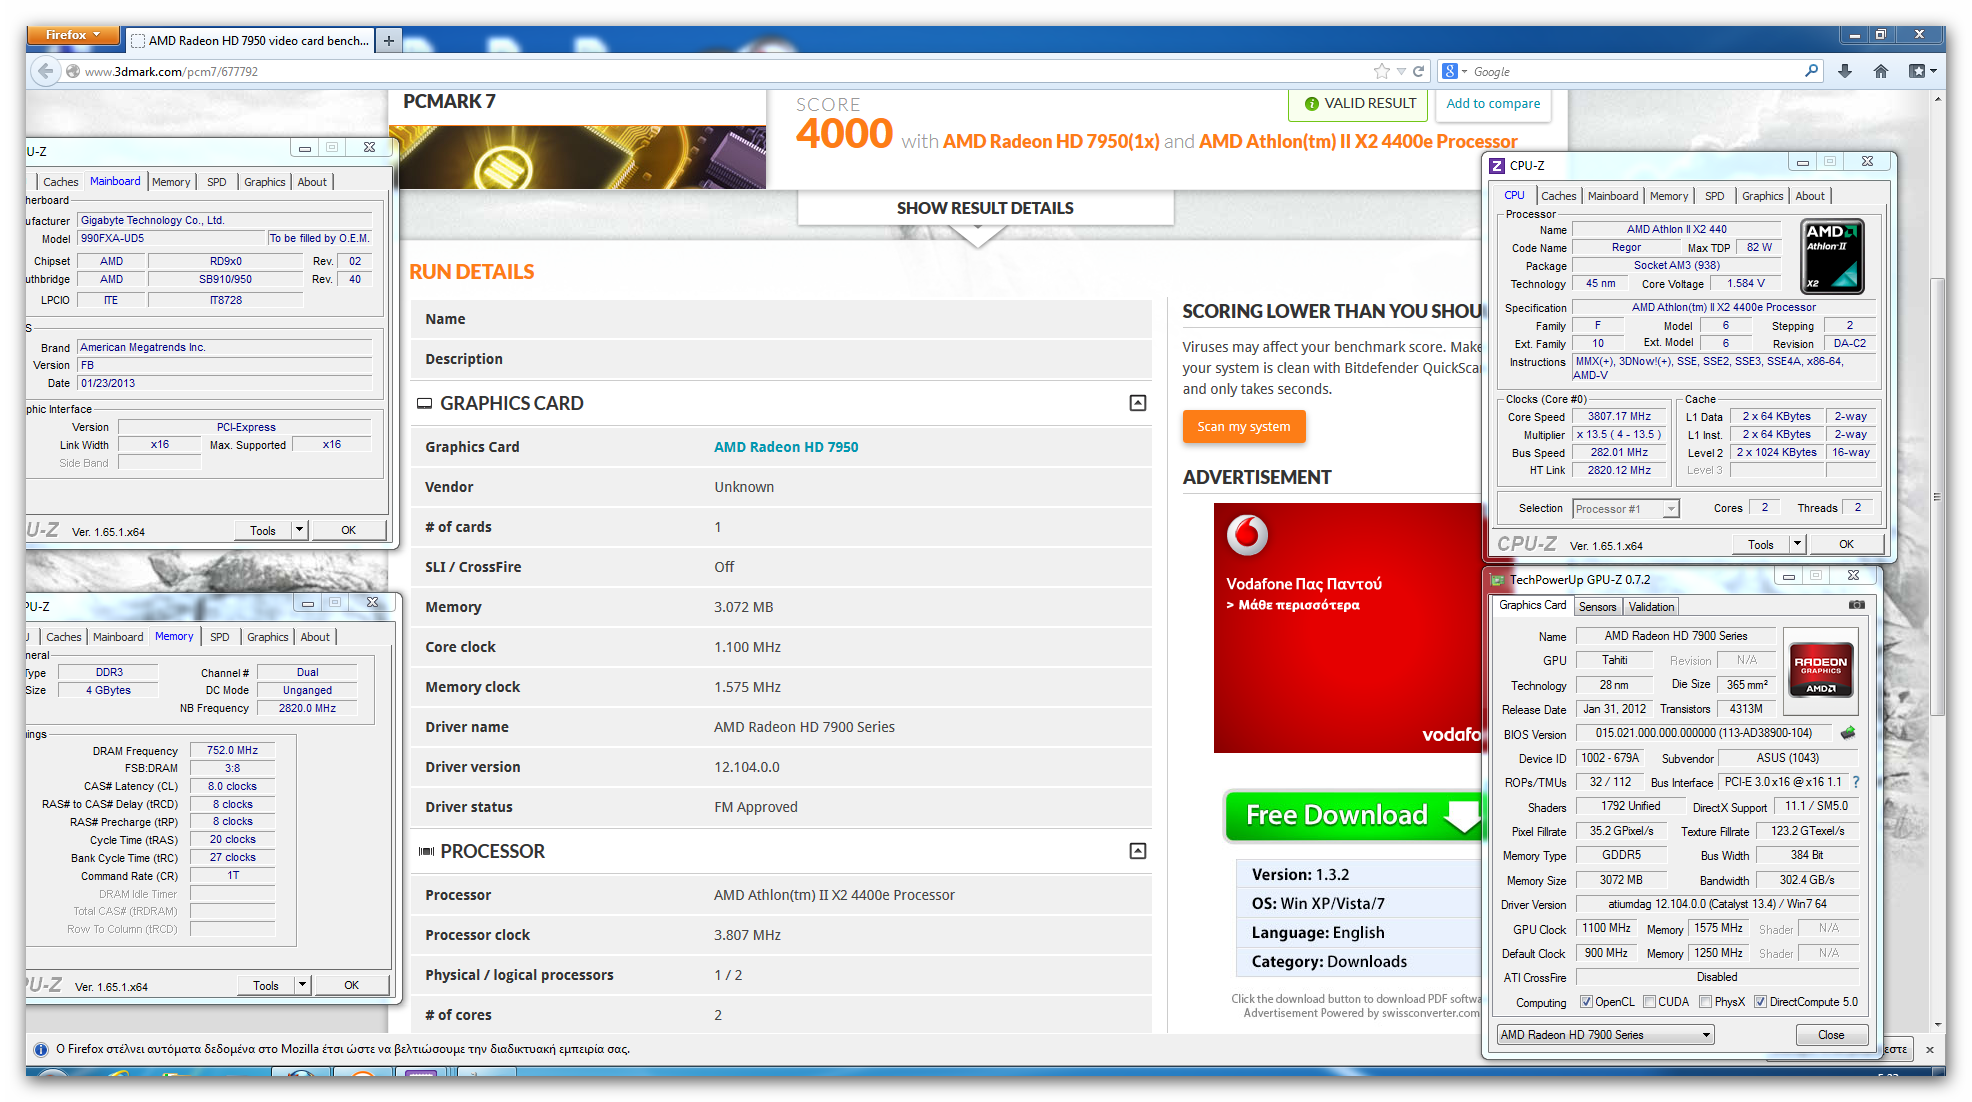The height and width of the screenshot is (1102, 1972).
Task: Open the Processor #1 selection dropdown
Action: click(1626, 509)
